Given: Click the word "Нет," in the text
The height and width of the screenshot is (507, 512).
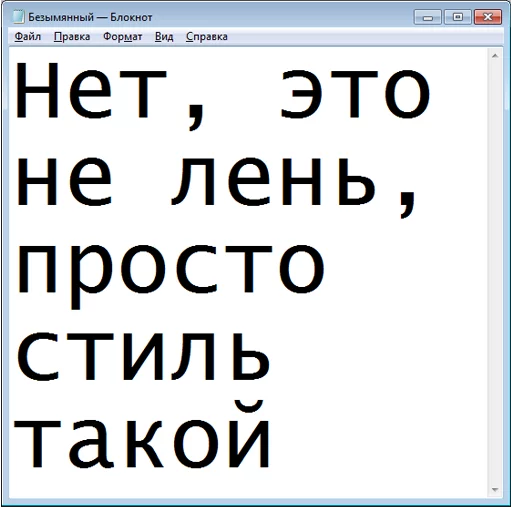Looking at the screenshot, I should [109, 96].
